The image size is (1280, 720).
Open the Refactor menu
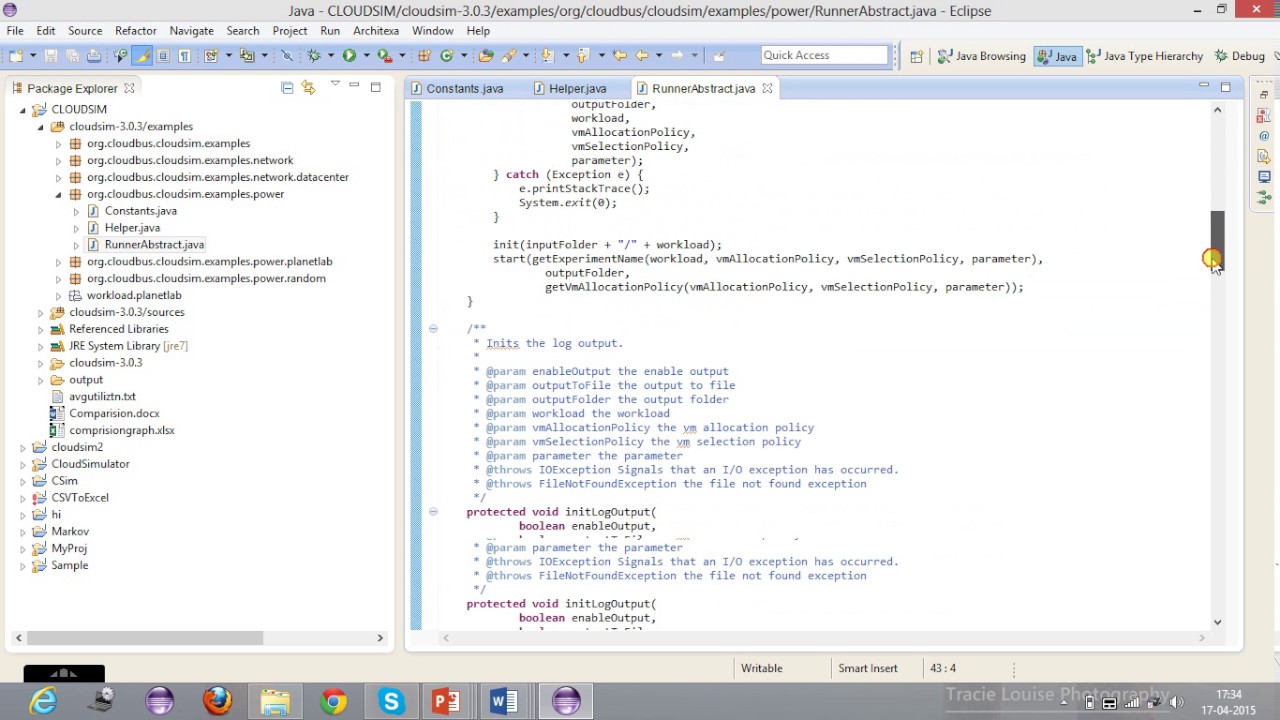pos(135,31)
